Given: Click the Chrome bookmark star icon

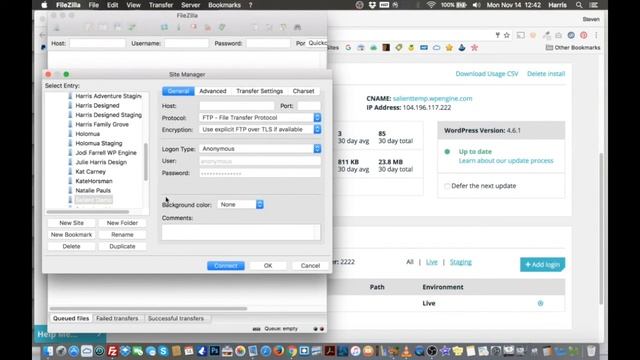Looking at the screenshot, I should [x=507, y=35].
